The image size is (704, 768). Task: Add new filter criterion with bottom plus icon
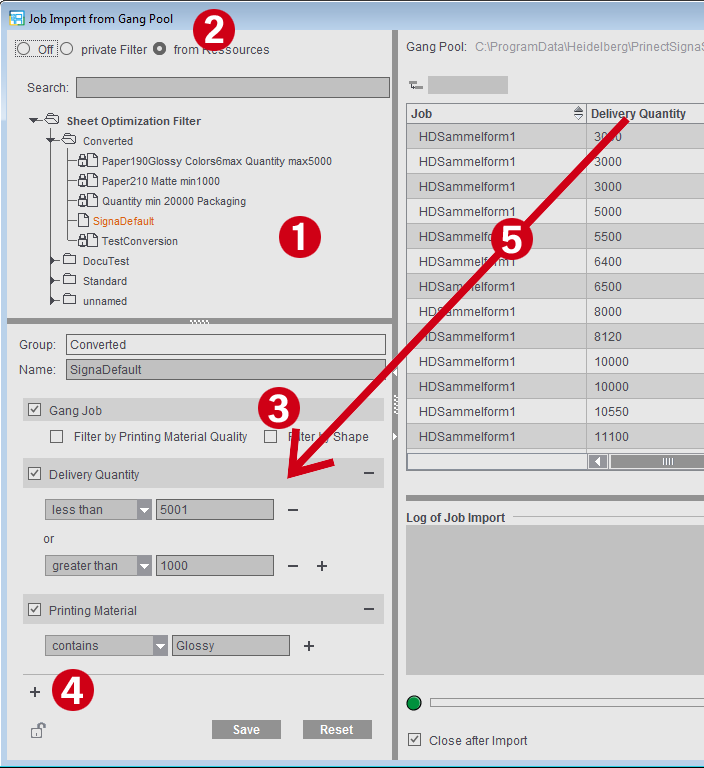coord(35,692)
